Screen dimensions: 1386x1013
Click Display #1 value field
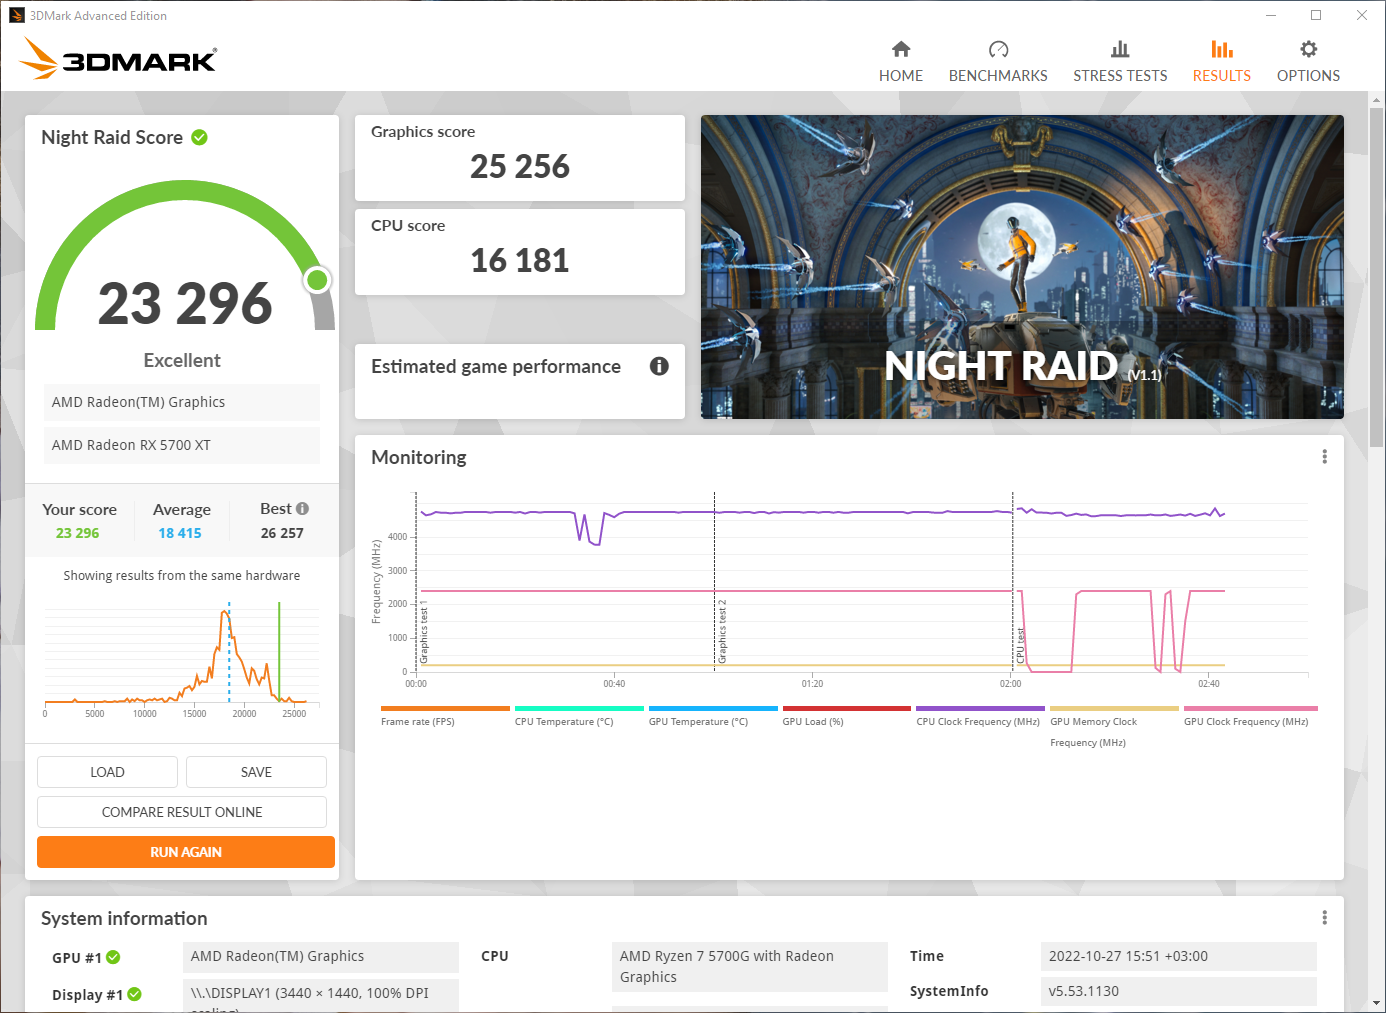click(x=321, y=995)
